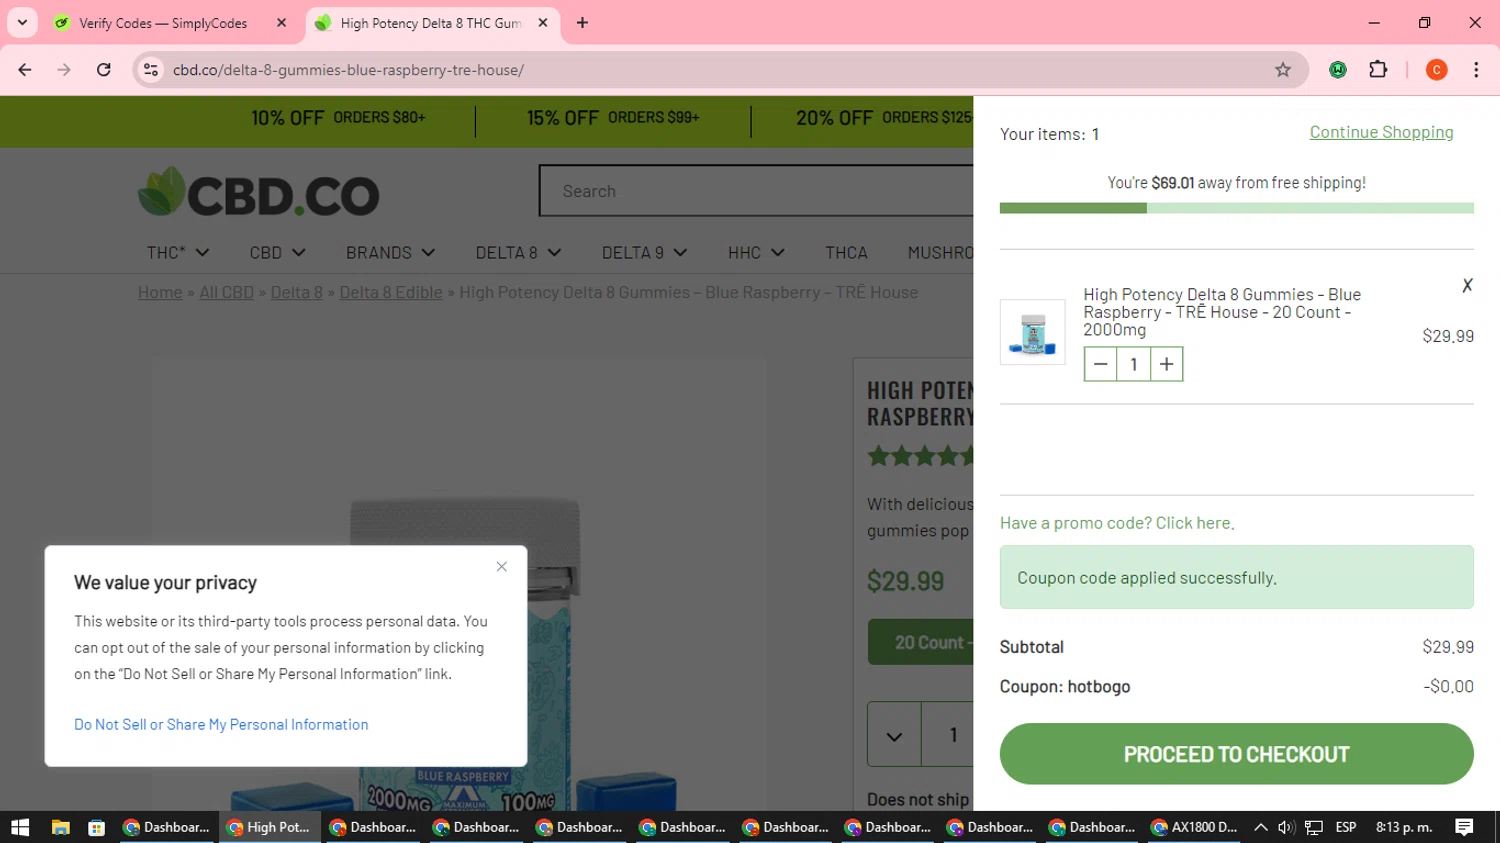This screenshot has height=843, width=1500.
Task: Open the Extensions puzzle icon
Action: 1378,70
